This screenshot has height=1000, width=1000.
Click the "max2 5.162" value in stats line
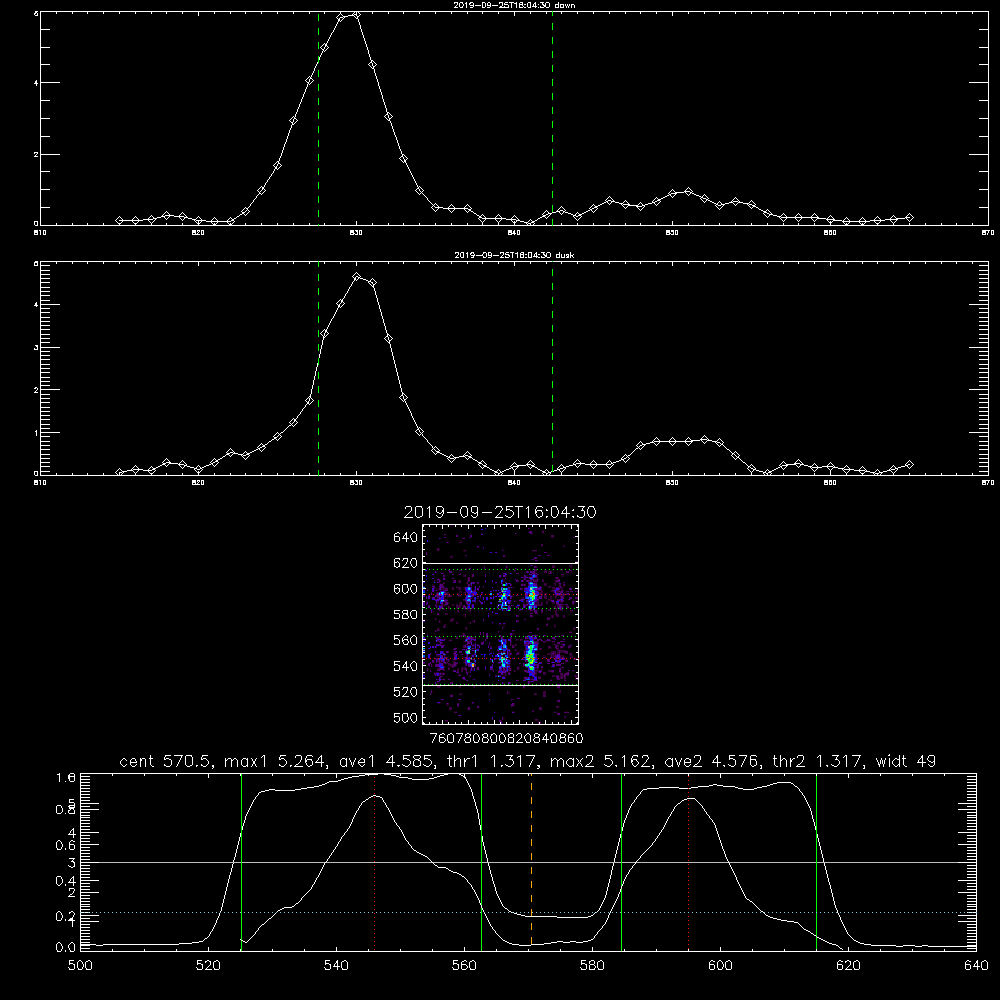click(x=600, y=761)
